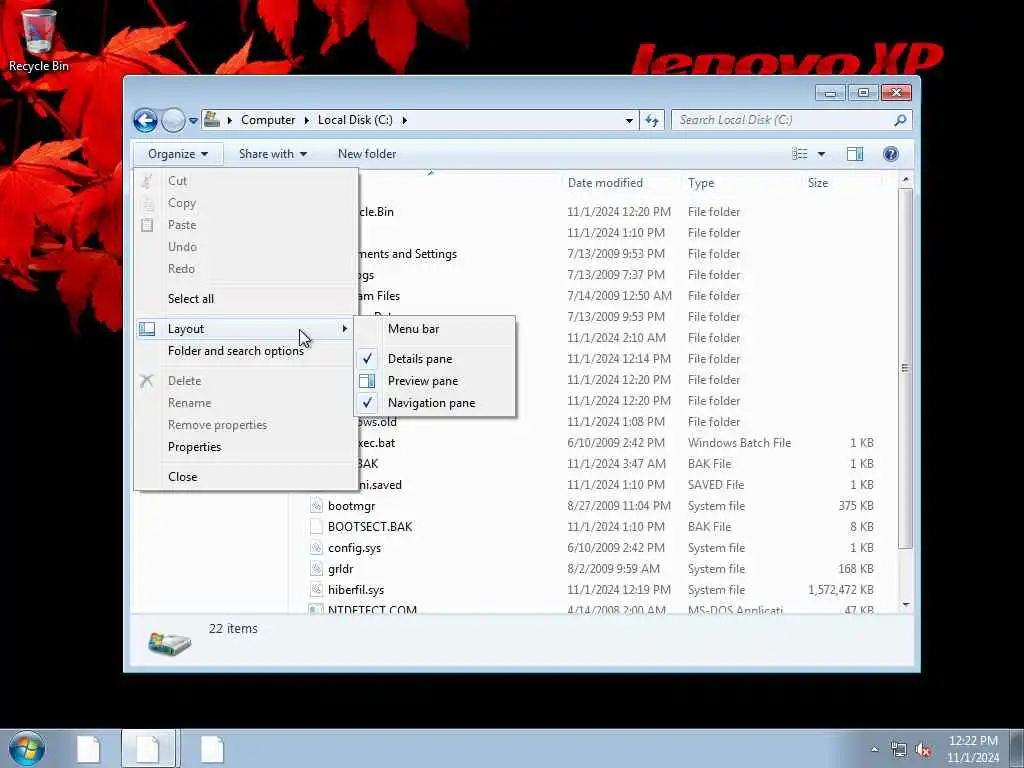Select the grldr file
The width and height of the screenshot is (1024, 768).
tap(340, 569)
